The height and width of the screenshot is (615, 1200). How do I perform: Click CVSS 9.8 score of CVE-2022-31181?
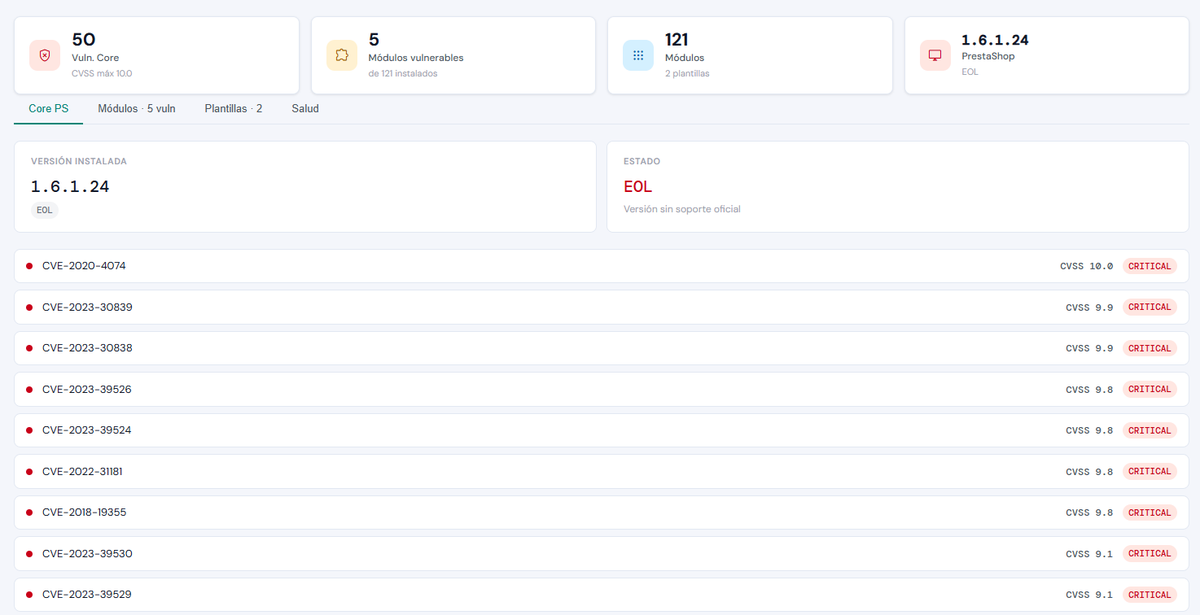coord(1089,471)
